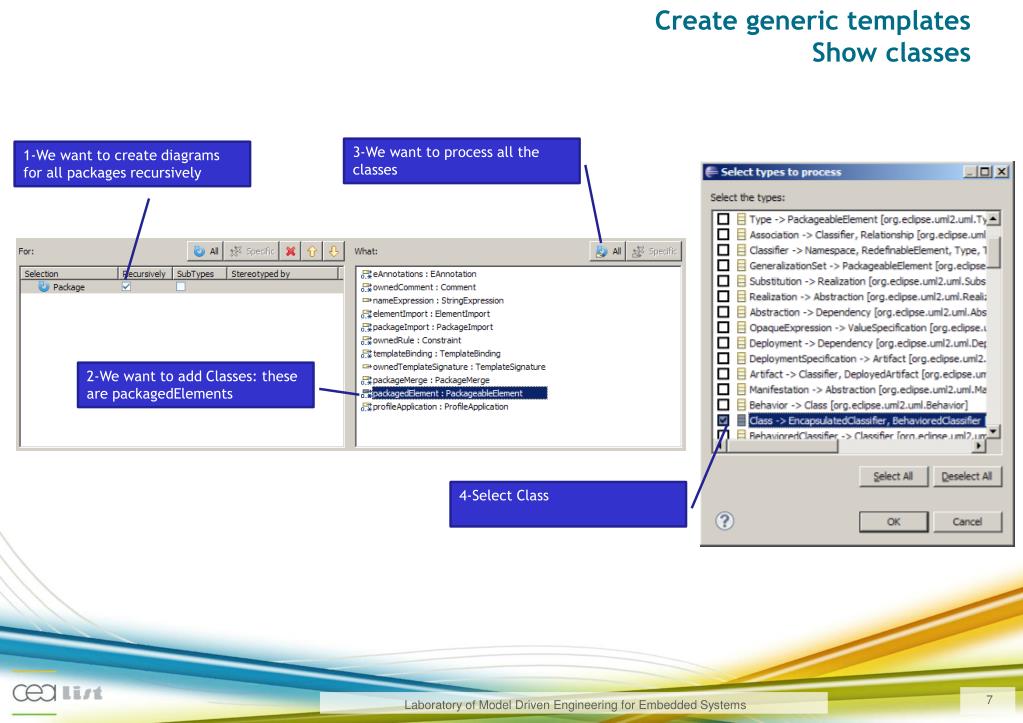This screenshot has height=723, width=1023.
Task: Click the Specific button in the For toolbar
Action: pos(252,251)
